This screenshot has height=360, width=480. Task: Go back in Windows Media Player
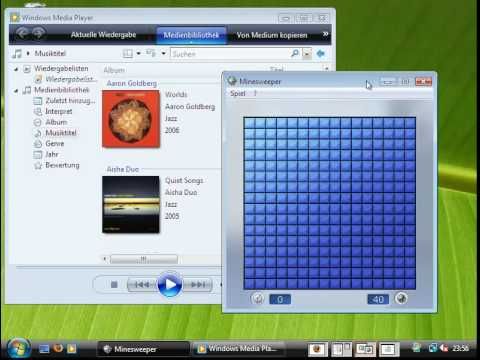[22, 33]
